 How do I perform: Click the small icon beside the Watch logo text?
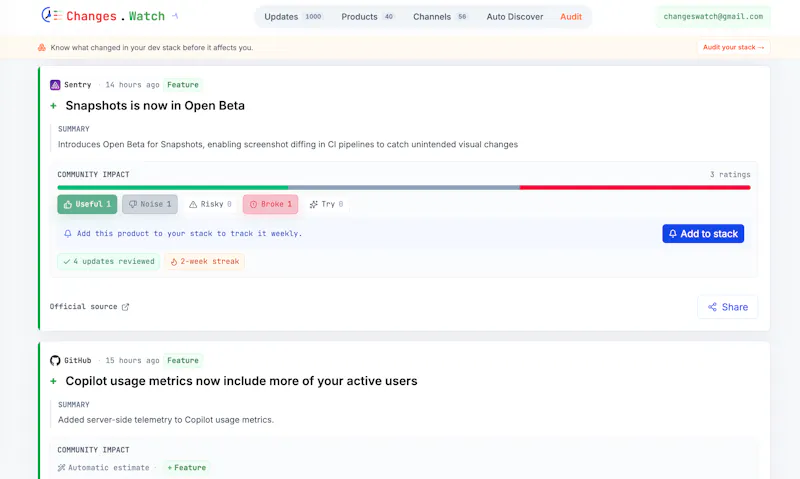[x=175, y=16]
